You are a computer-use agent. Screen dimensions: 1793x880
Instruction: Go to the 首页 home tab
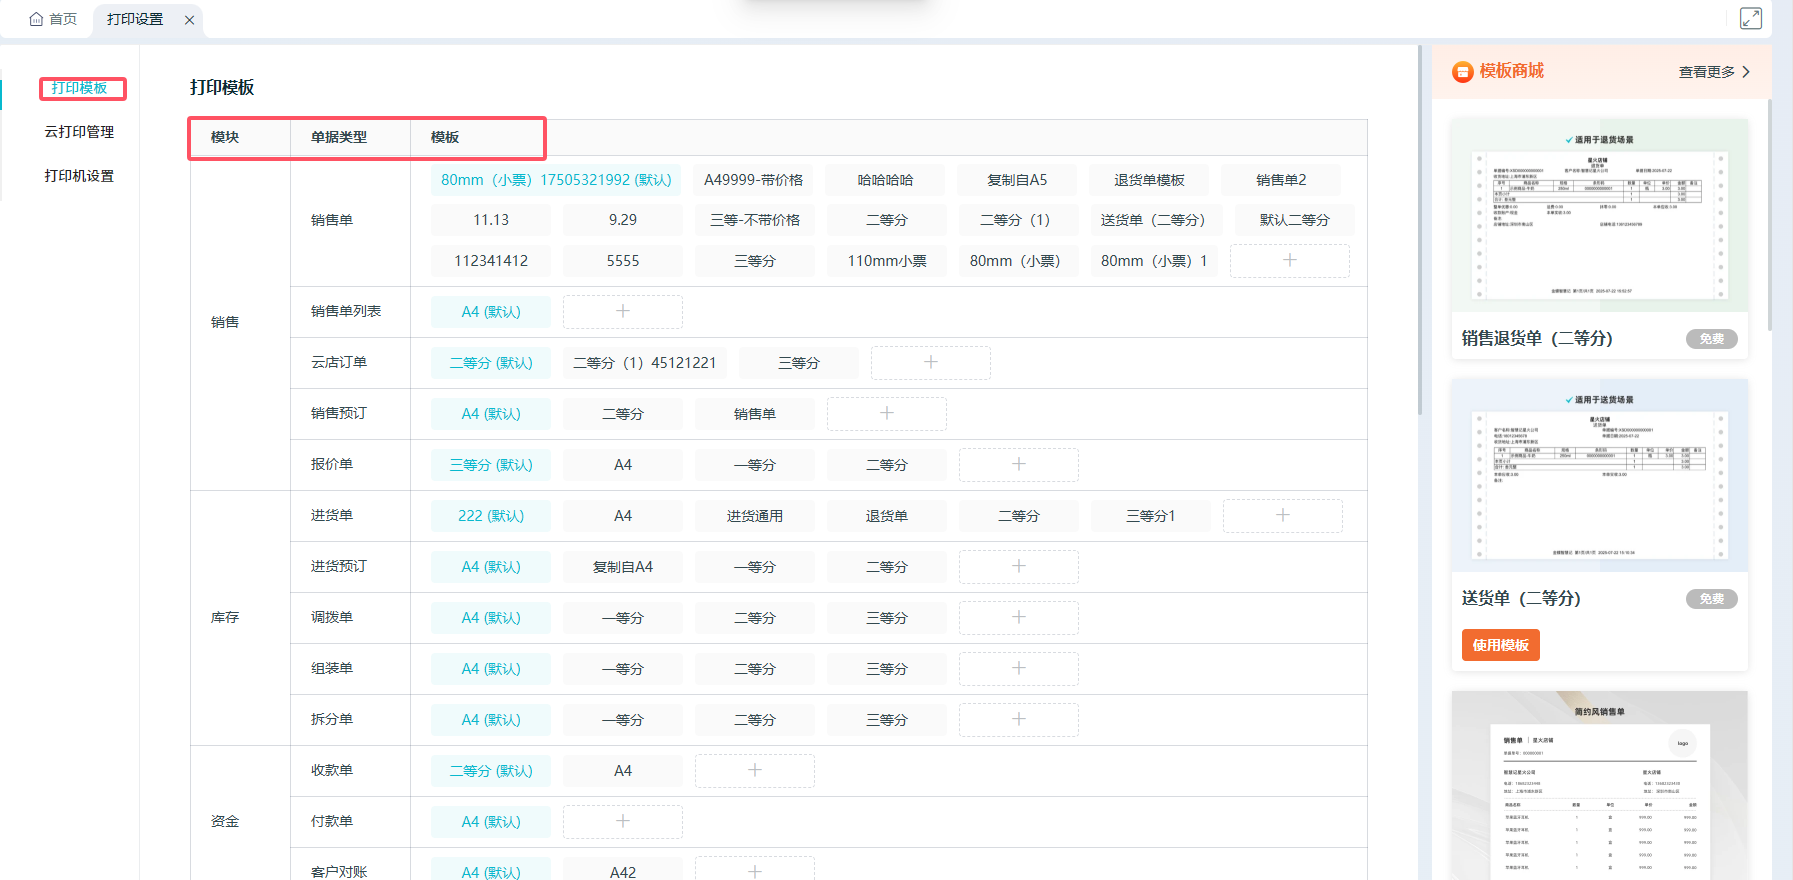pos(54,19)
